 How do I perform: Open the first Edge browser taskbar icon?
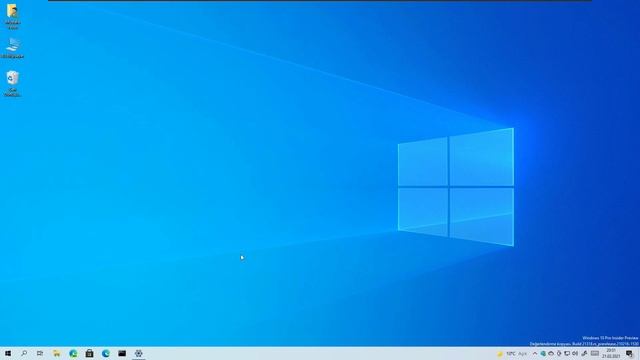pos(73,353)
